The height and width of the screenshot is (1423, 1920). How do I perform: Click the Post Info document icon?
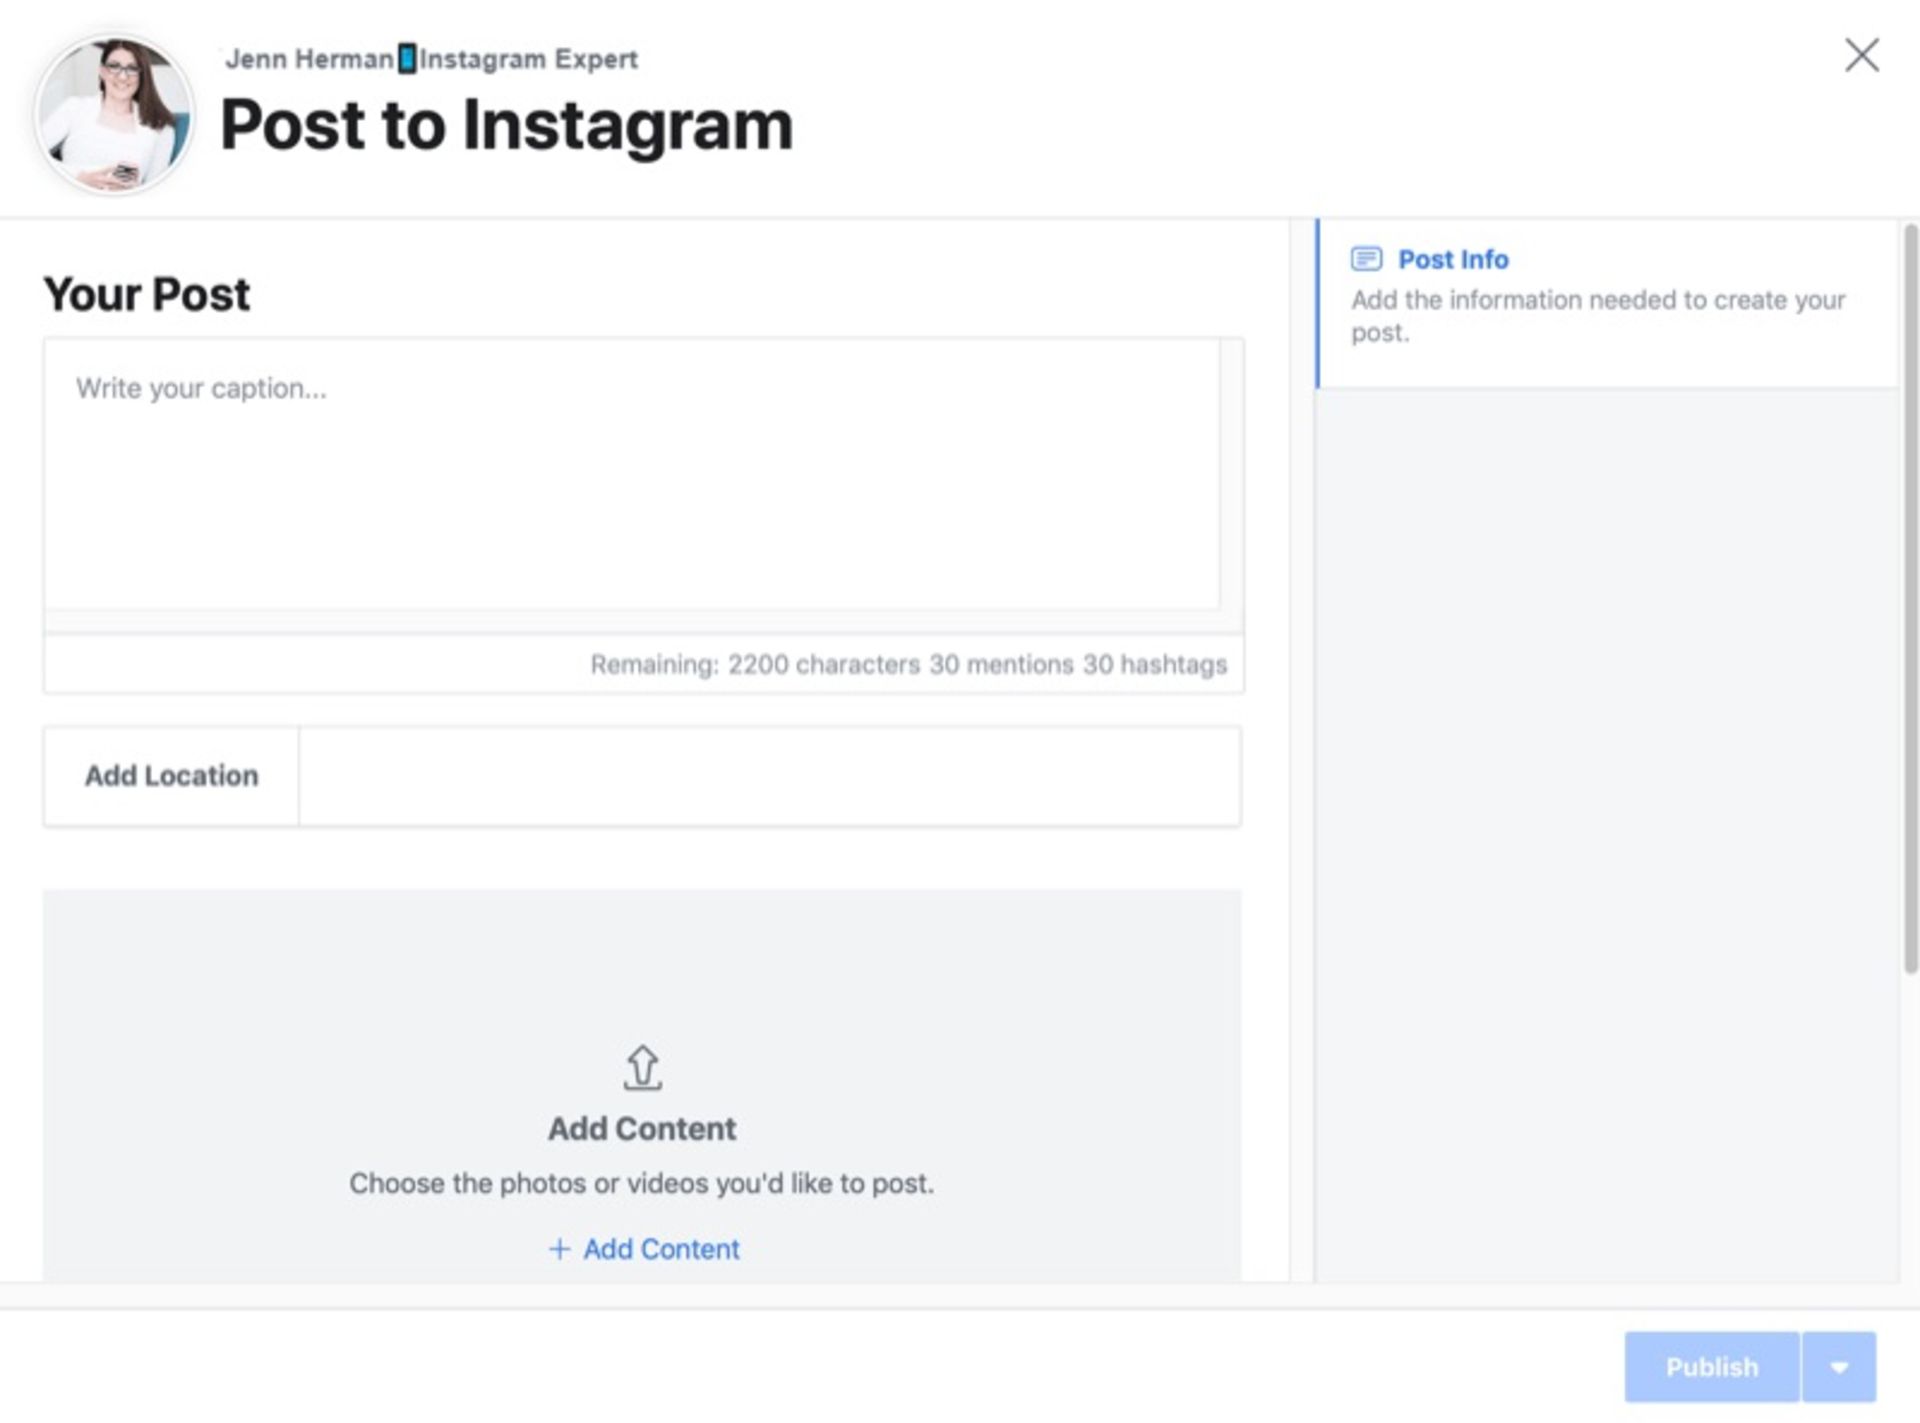(x=1363, y=259)
